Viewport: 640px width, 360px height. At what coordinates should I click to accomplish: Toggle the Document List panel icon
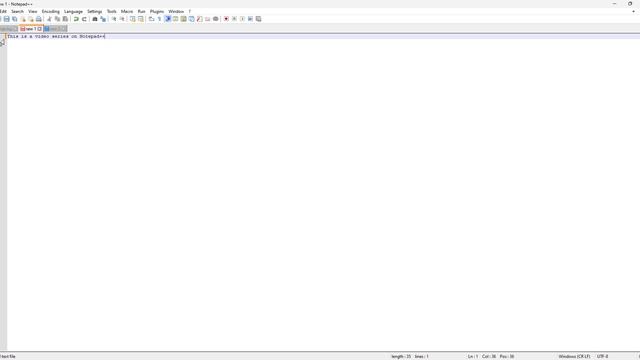(191, 19)
